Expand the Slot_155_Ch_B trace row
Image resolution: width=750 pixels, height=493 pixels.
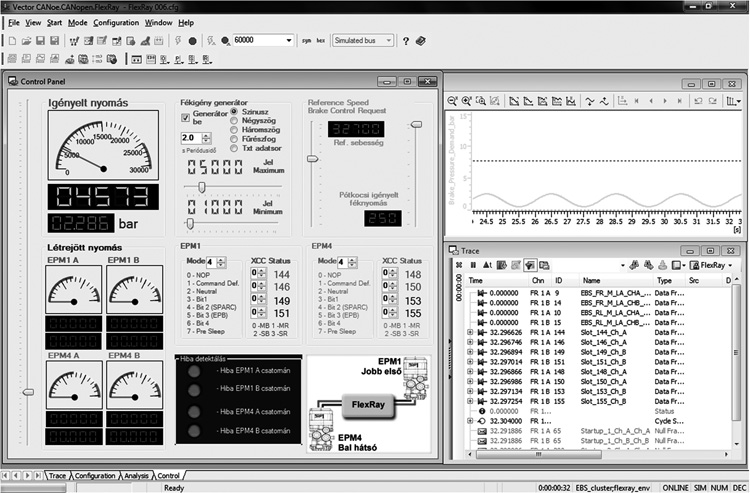[x=470, y=401]
